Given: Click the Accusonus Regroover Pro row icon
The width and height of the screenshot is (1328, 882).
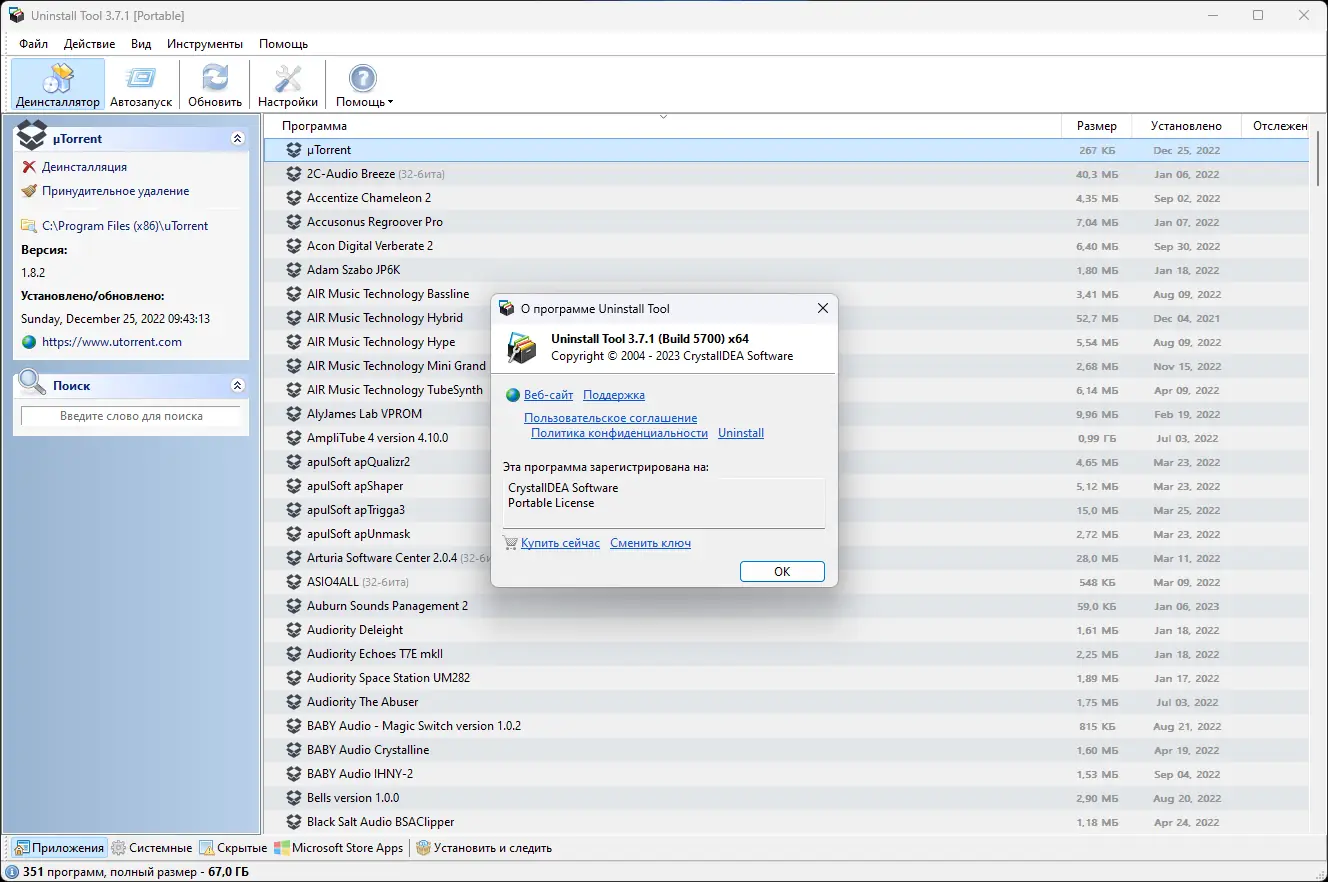Looking at the screenshot, I should point(294,222).
